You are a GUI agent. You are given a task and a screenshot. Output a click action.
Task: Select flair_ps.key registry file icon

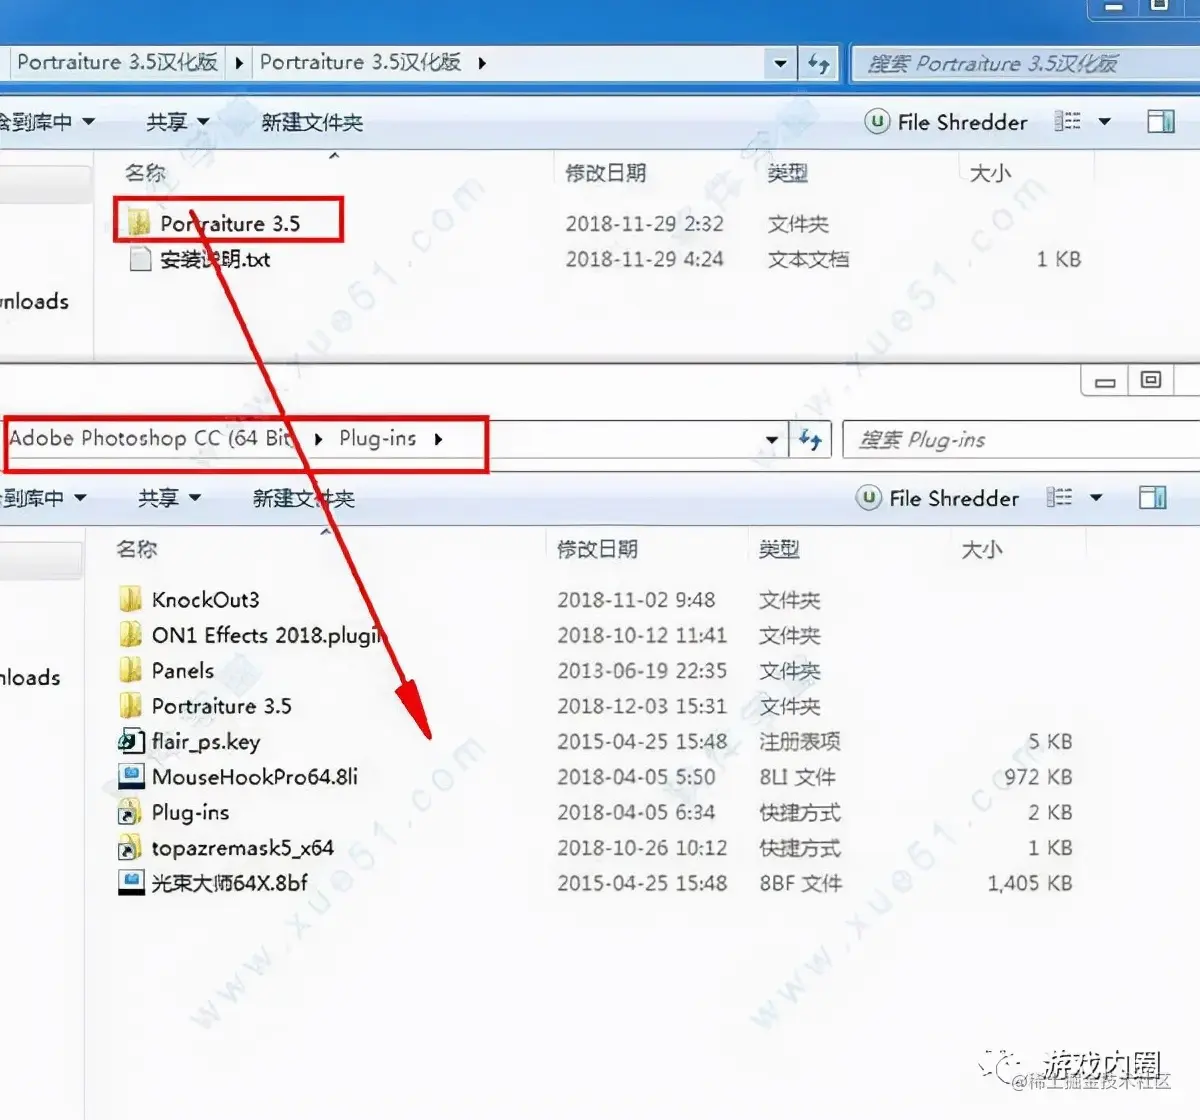click(x=131, y=742)
